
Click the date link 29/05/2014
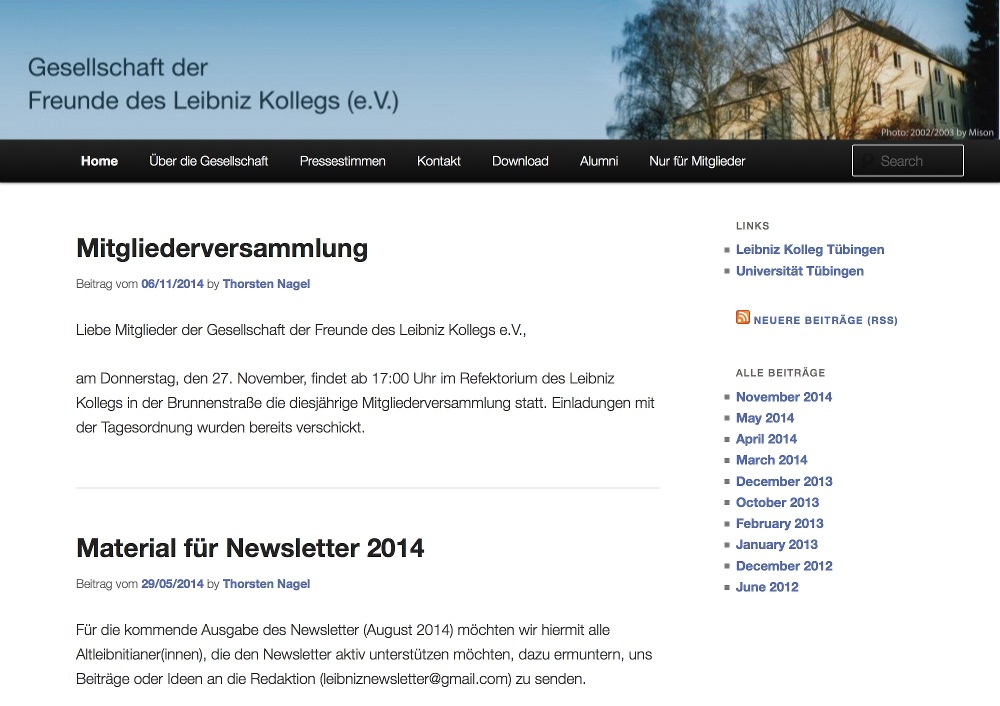coord(172,584)
